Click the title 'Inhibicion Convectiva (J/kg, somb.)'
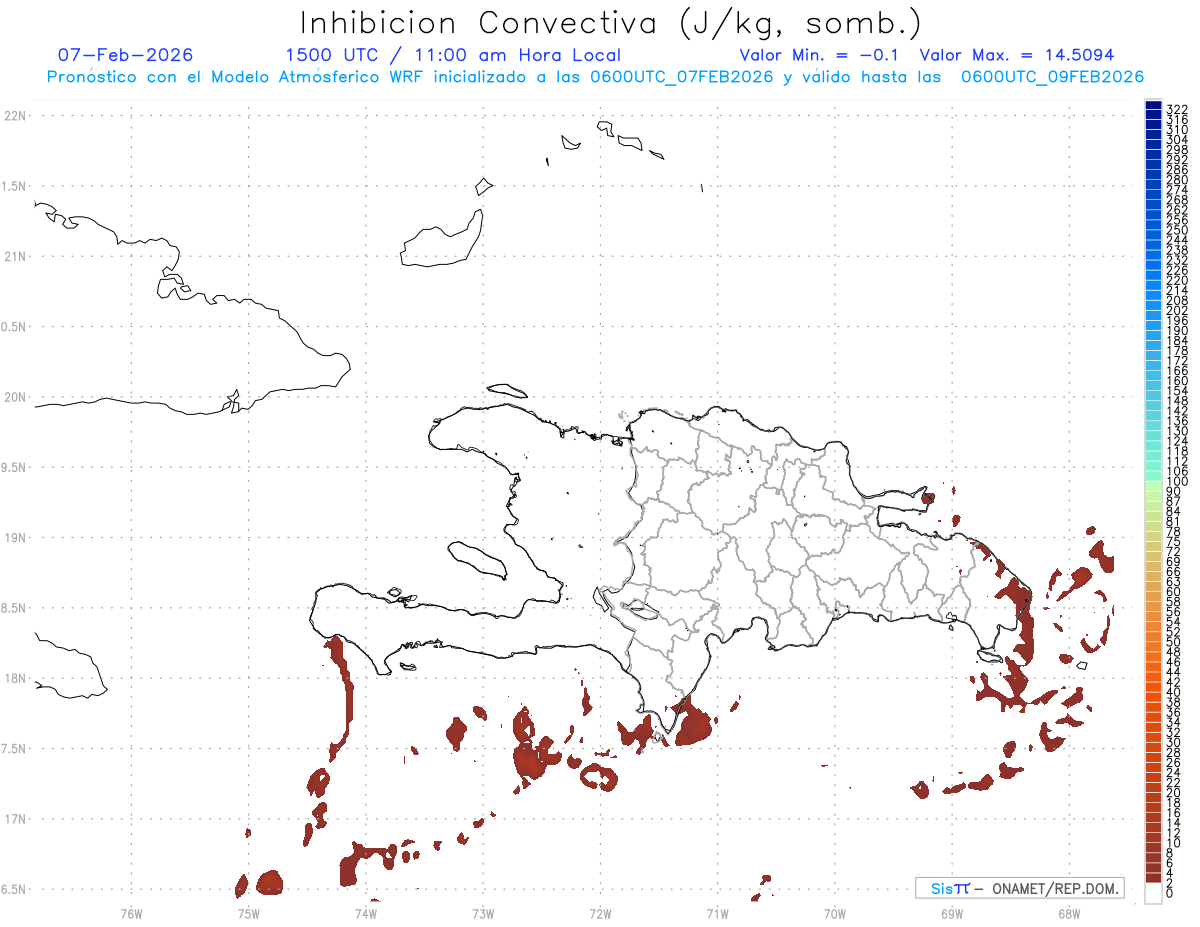Screen dimensions: 1200x927 point(610,23)
